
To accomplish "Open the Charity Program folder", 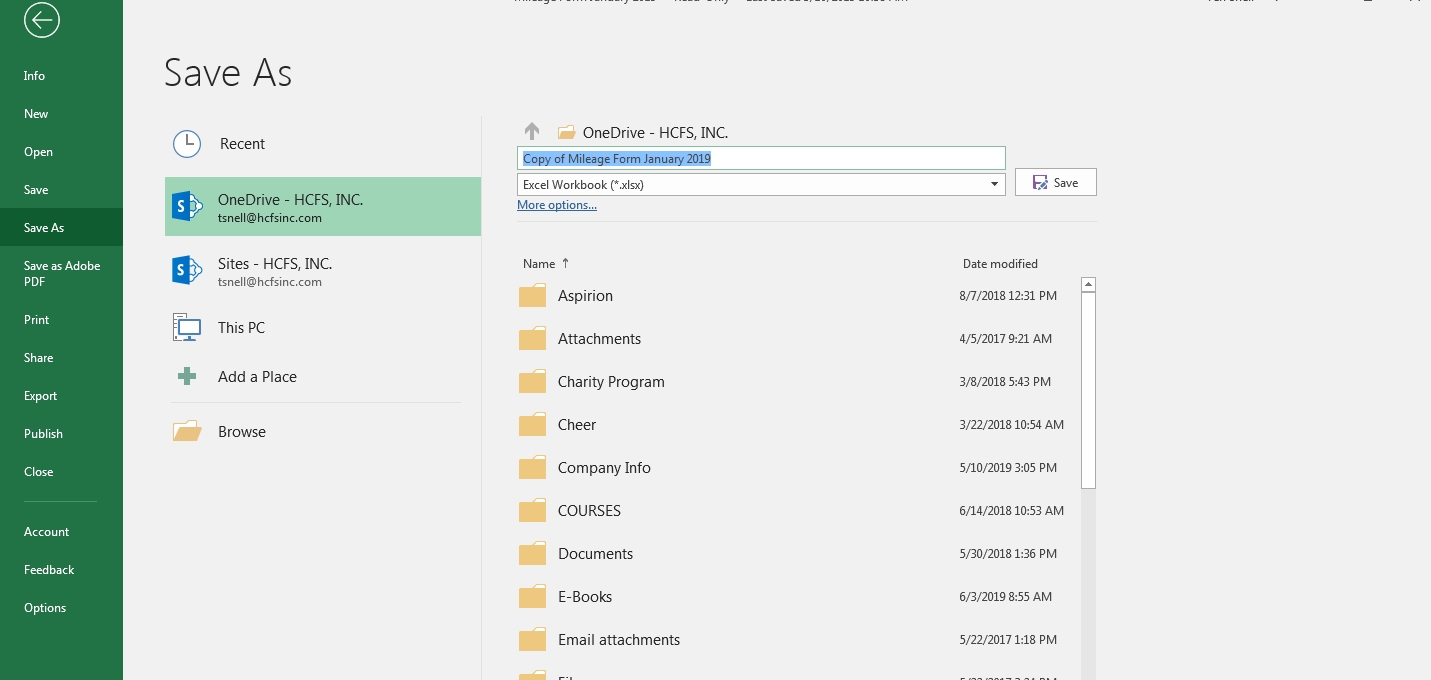I will pos(610,382).
